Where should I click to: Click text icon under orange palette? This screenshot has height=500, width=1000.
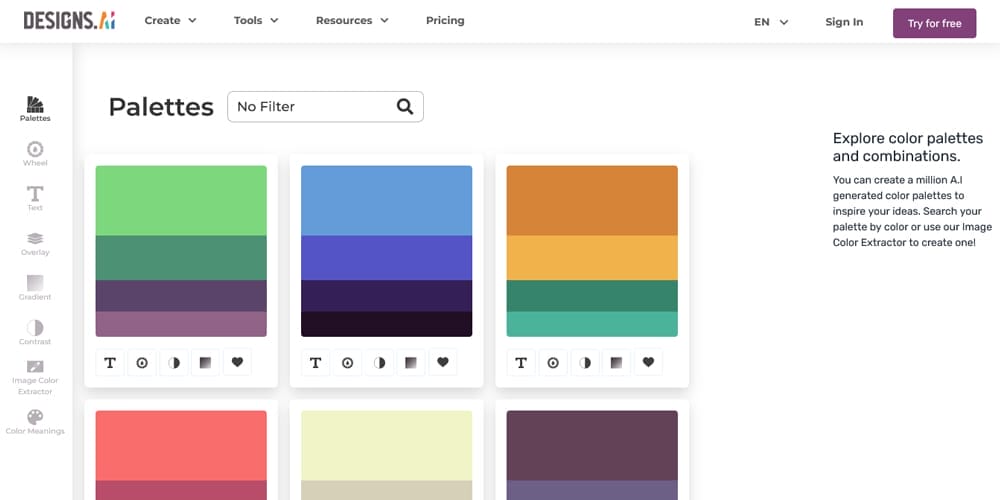(521, 362)
